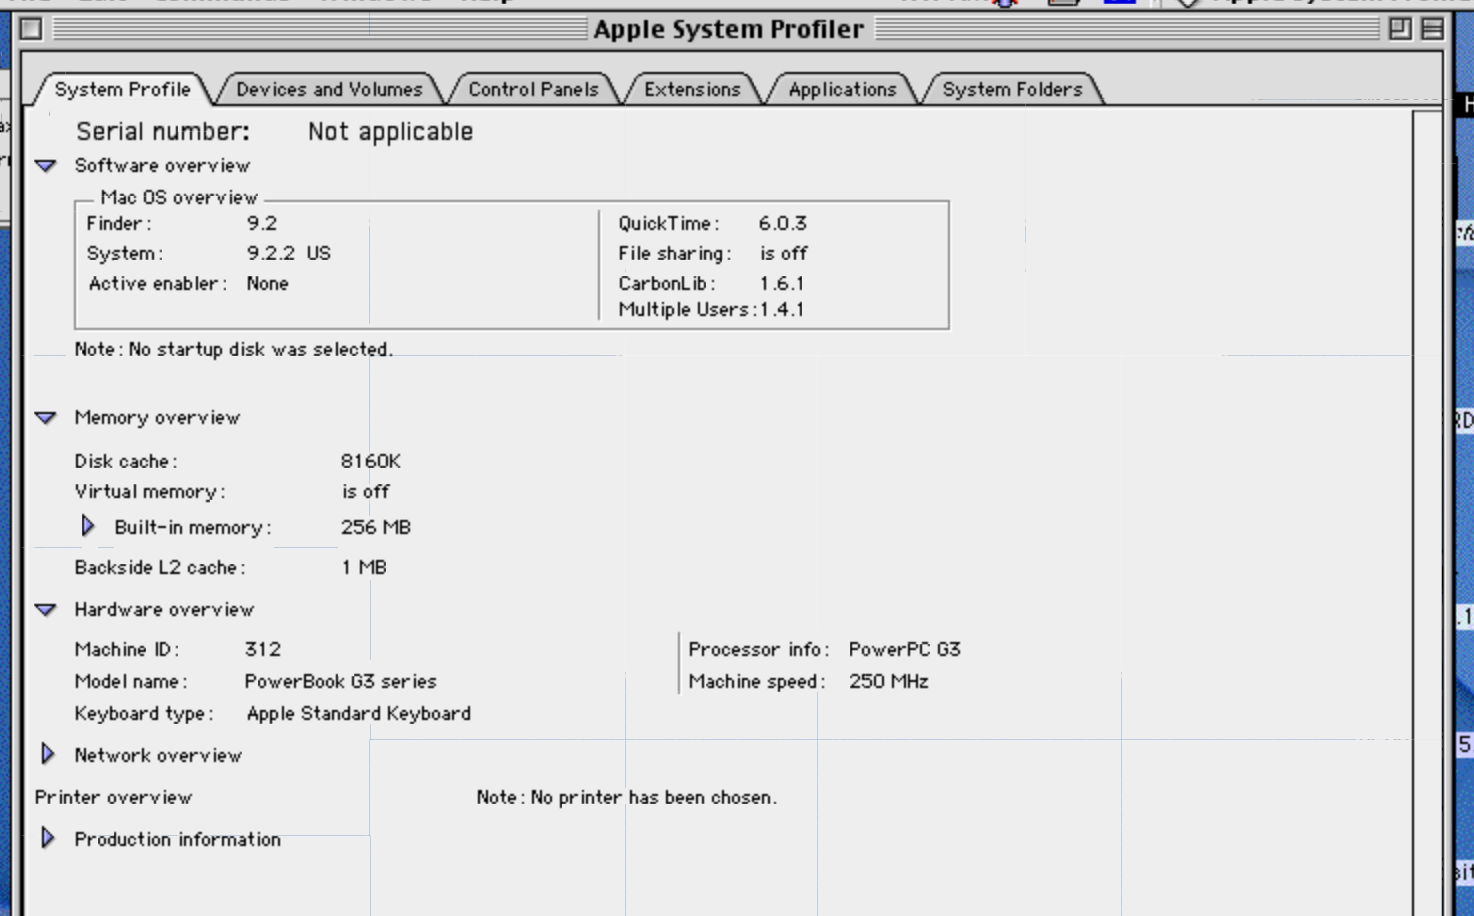
Task: Switch to the System Folders tab
Action: [1012, 89]
